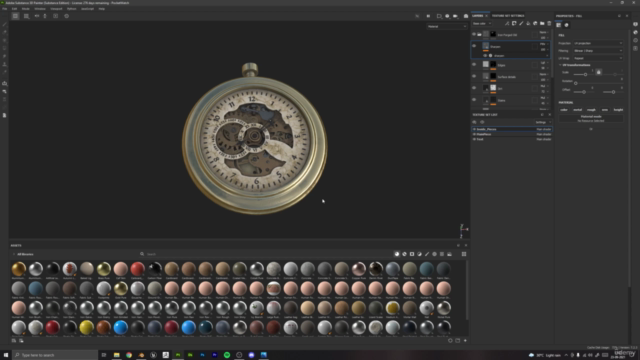Open the viewport Material mode dropdown

(x=447, y=27)
